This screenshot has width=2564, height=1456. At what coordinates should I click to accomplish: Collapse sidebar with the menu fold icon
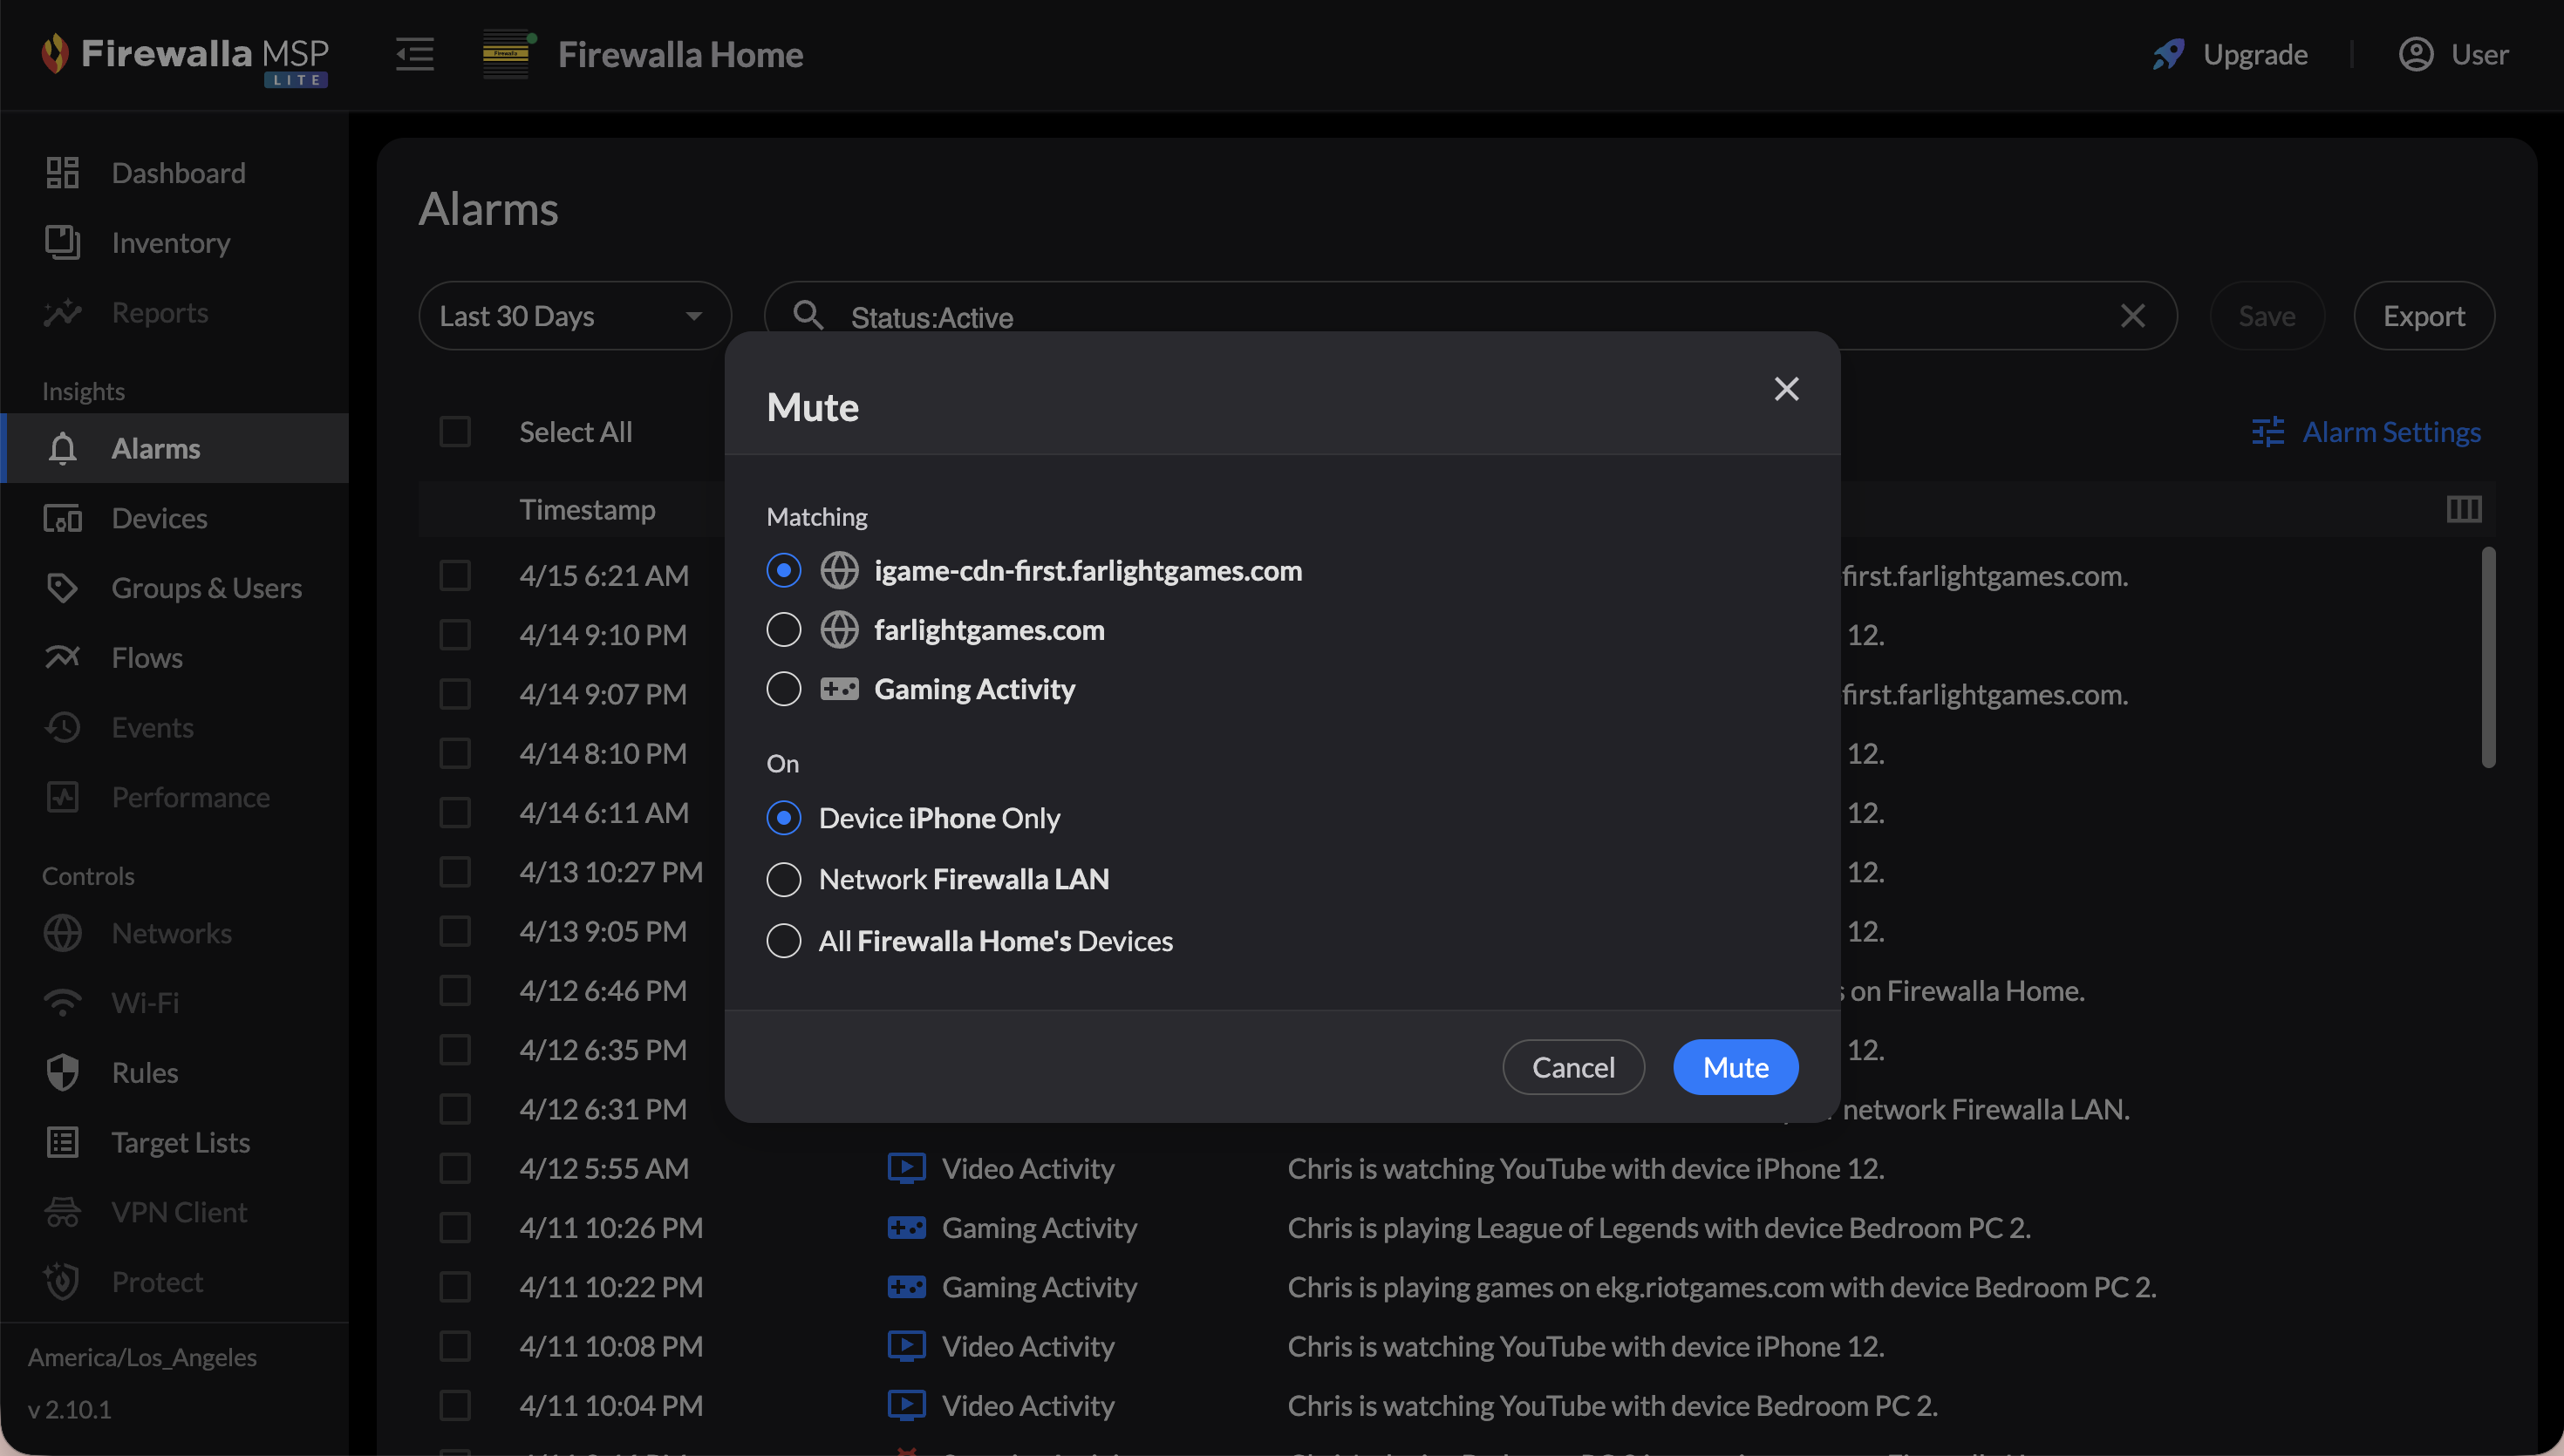pos(414,54)
